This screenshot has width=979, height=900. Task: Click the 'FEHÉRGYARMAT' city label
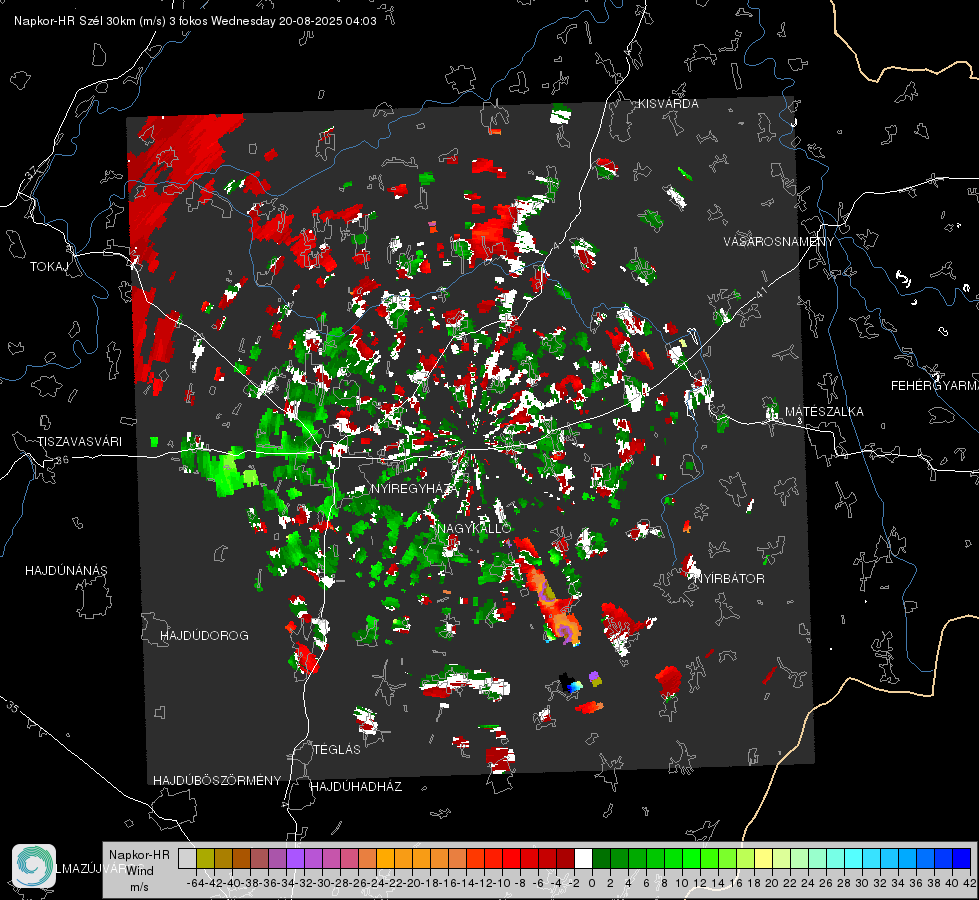click(935, 386)
